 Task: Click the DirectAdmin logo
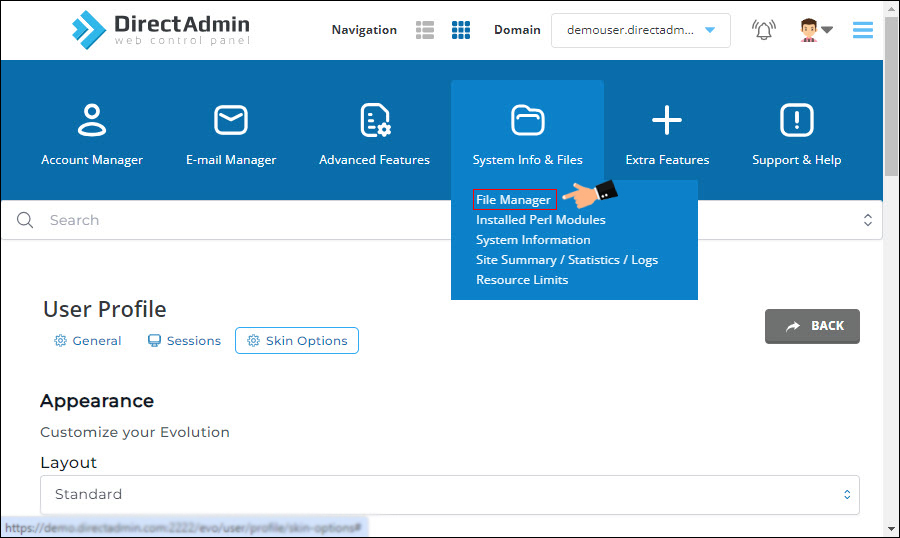tap(161, 30)
